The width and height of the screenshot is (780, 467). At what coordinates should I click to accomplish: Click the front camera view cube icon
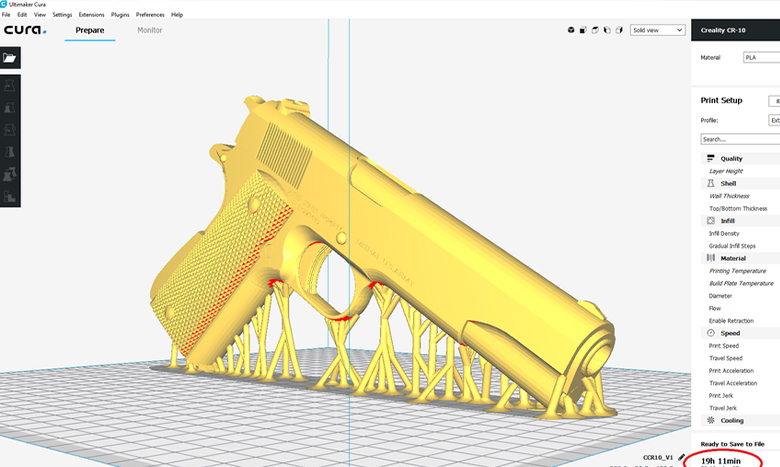583,30
